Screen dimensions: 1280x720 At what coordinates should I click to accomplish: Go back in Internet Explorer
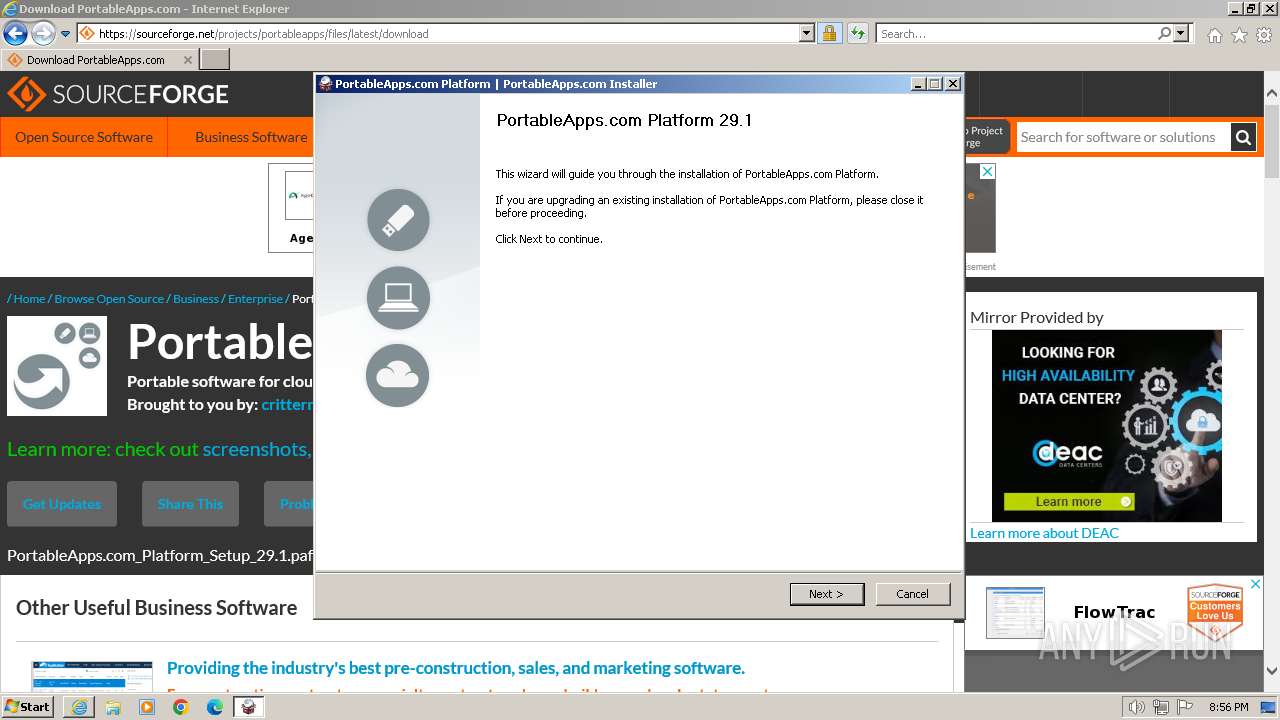15,33
